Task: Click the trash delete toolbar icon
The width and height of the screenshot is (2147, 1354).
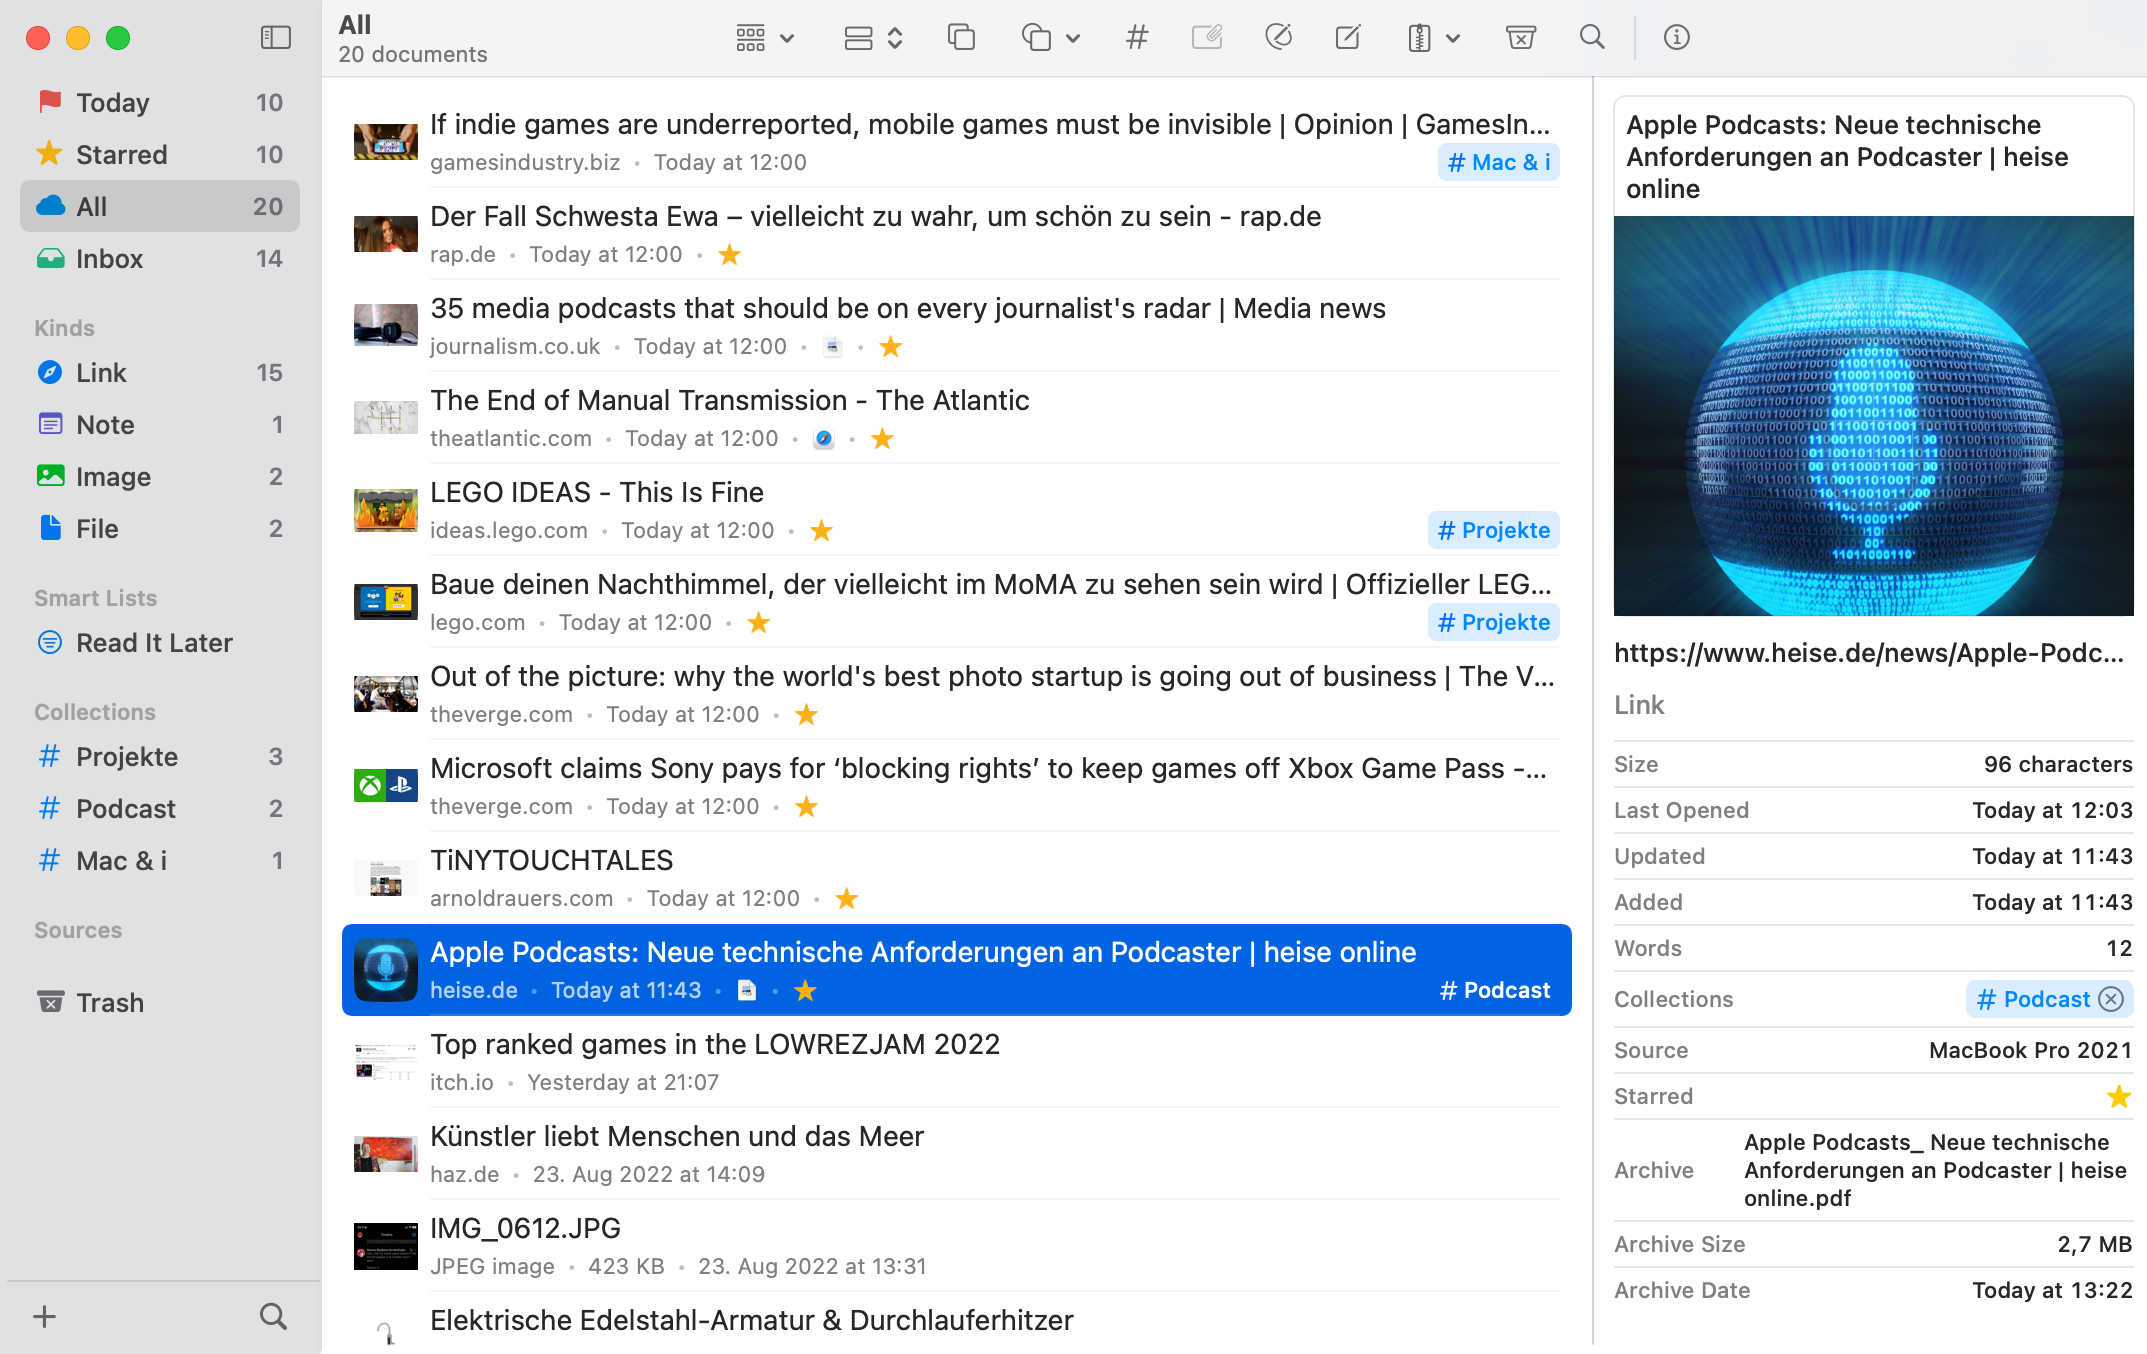Action: [x=1520, y=38]
